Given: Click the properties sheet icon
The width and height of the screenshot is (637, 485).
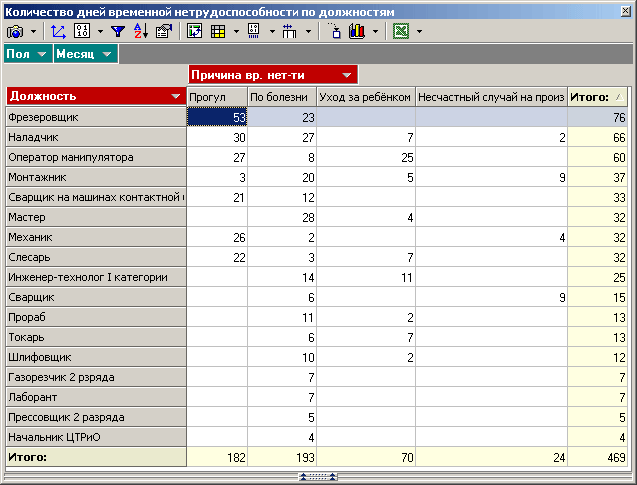Looking at the screenshot, I should (x=164, y=31).
